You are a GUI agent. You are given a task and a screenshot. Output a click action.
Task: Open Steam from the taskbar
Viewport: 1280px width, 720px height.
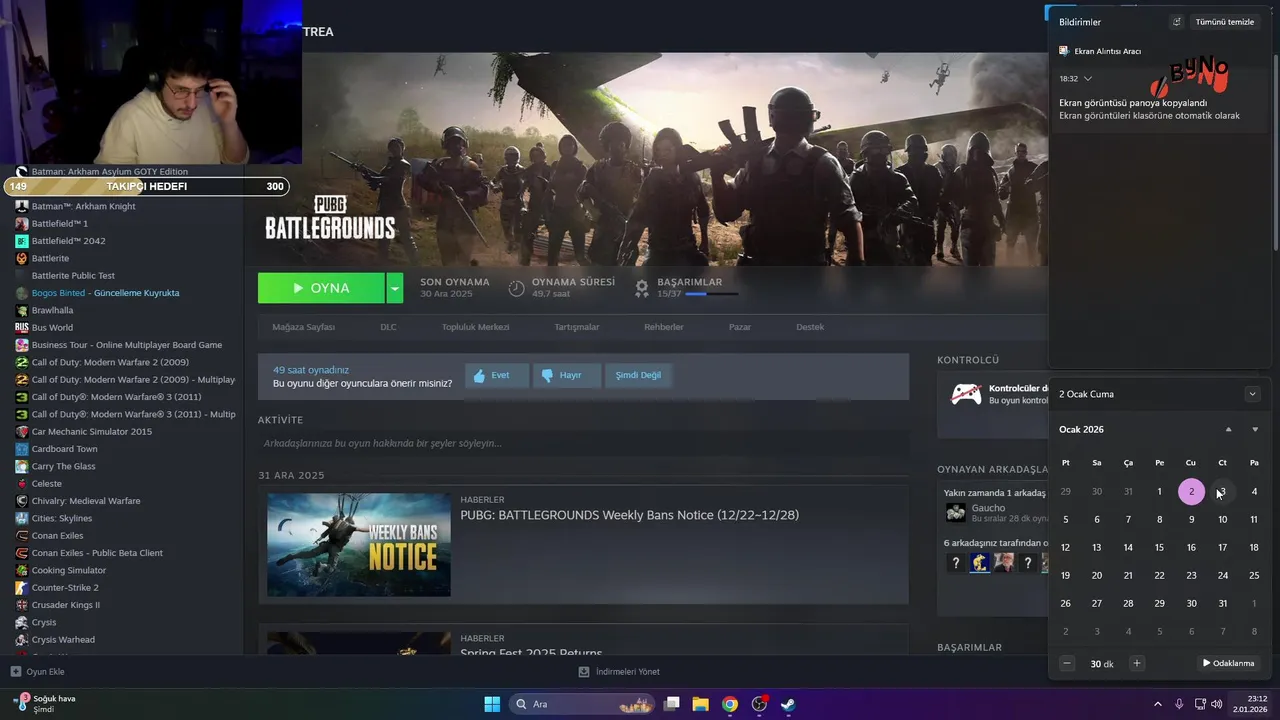coord(788,704)
